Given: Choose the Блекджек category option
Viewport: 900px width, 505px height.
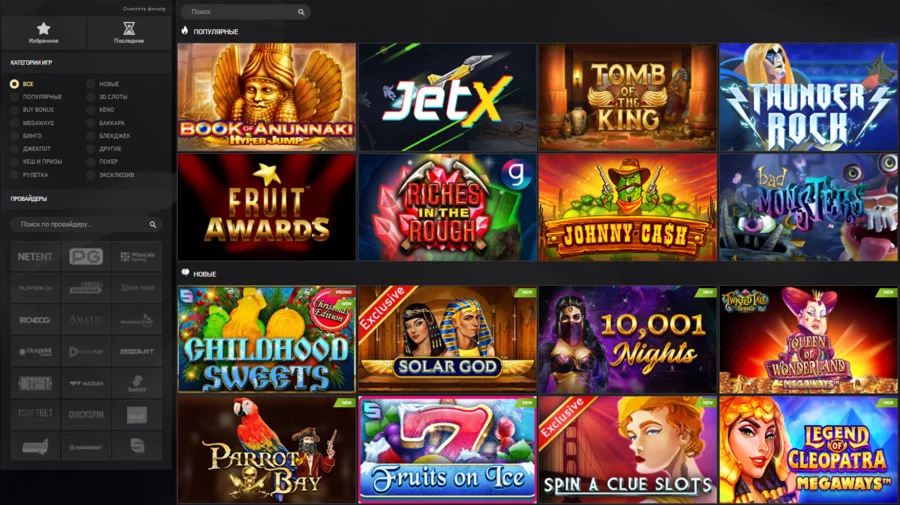Looking at the screenshot, I should pyautogui.click(x=108, y=136).
